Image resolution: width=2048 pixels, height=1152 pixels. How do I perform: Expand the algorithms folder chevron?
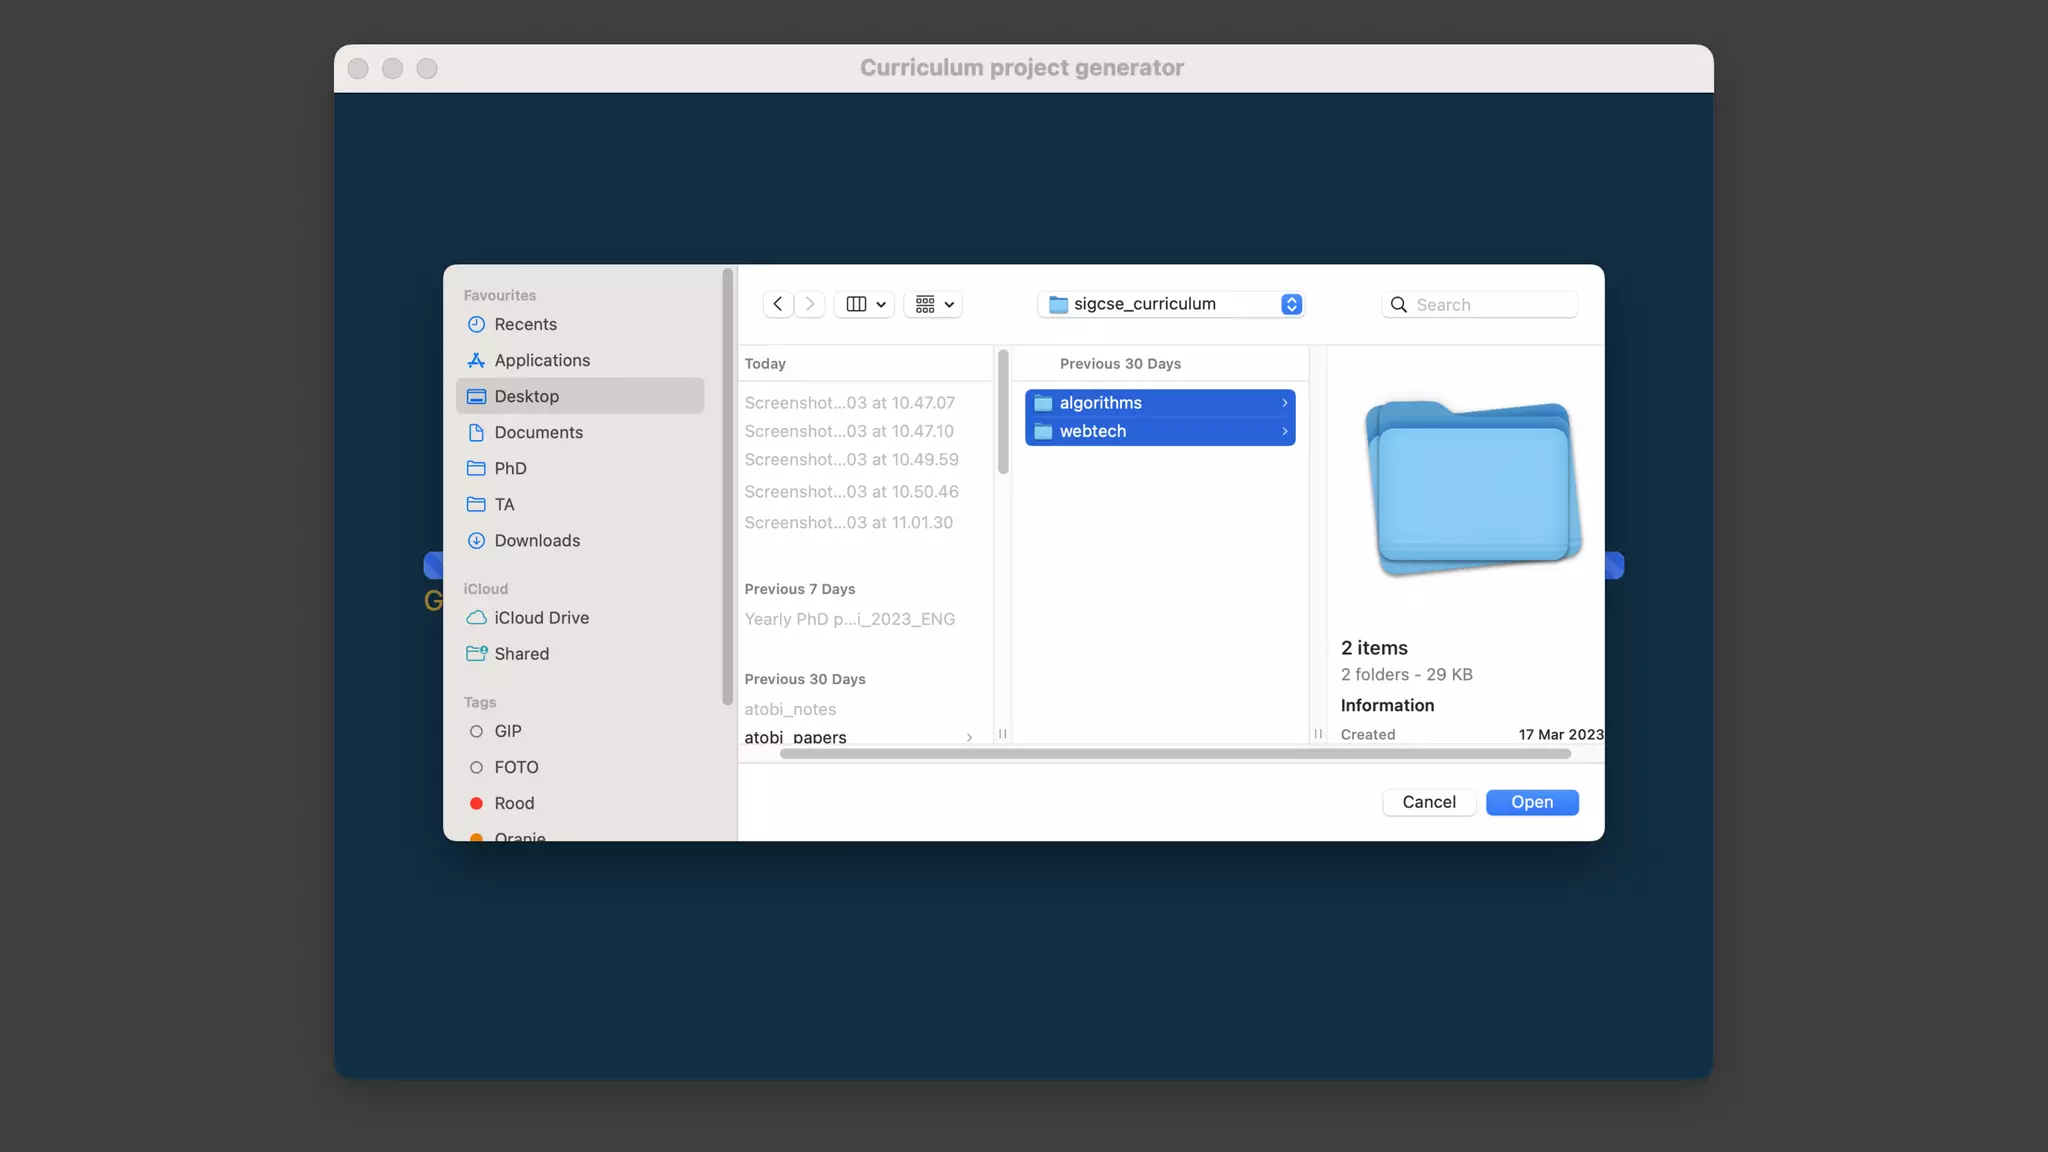pos(1284,403)
